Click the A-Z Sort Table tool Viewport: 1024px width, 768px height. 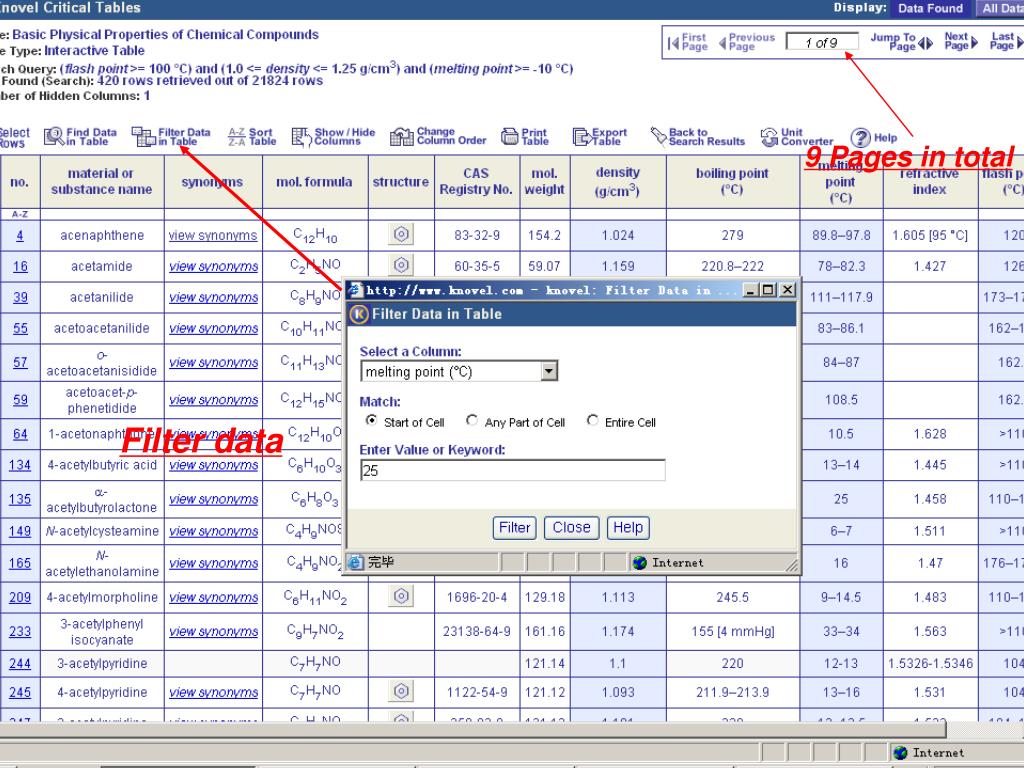click(252, 136)
